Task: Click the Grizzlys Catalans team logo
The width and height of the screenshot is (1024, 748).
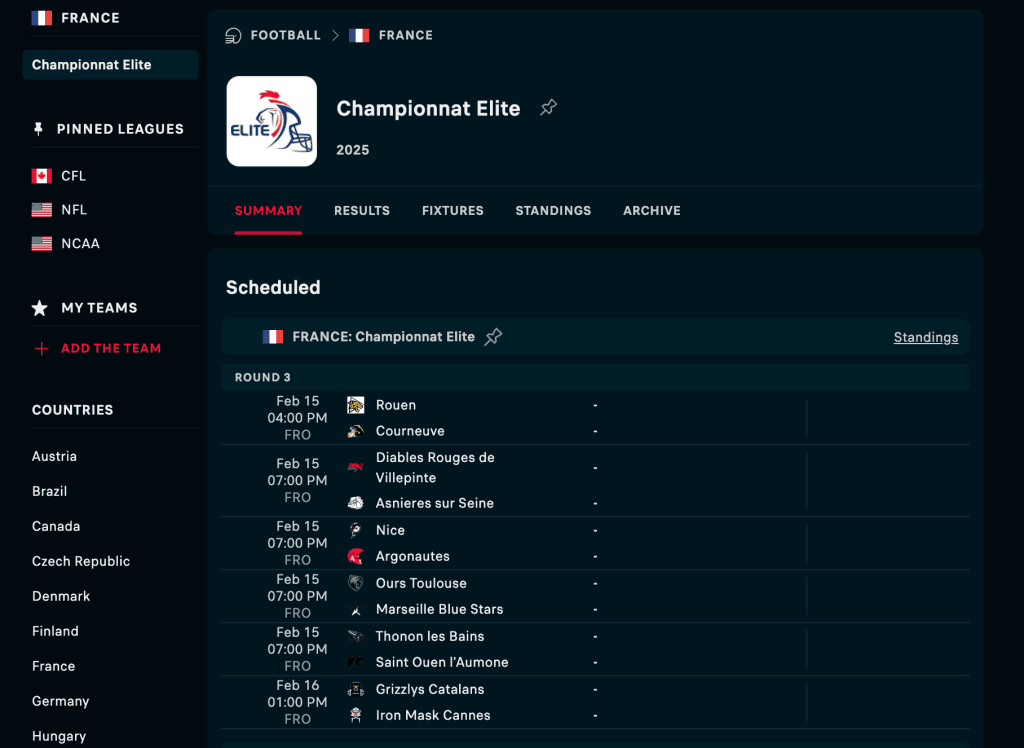Action: click(x=355, y=689)
